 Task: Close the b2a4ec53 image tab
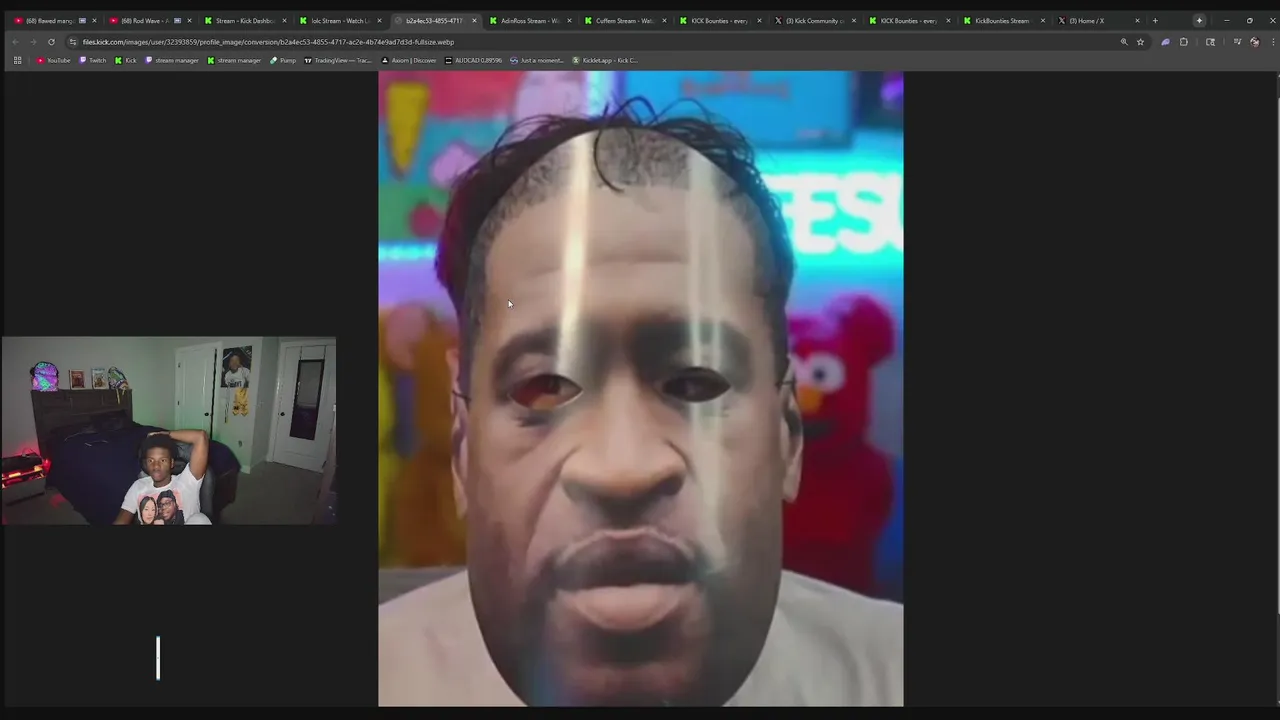[474, 20]
